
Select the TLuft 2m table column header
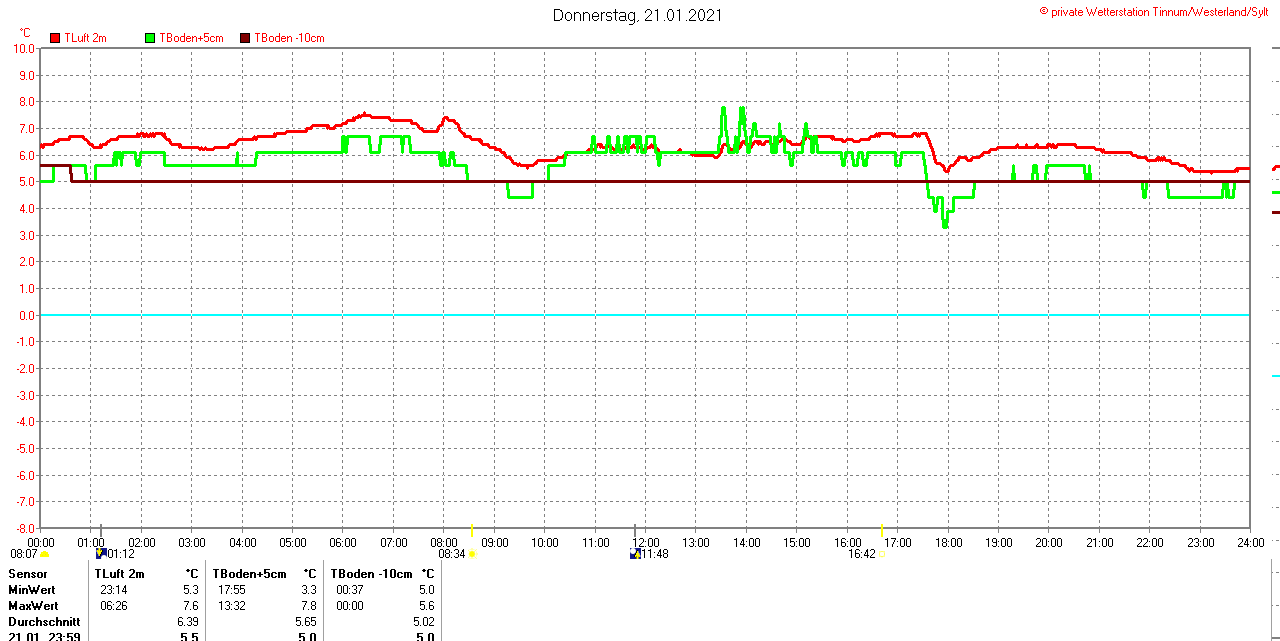click(x=120, y=574)
